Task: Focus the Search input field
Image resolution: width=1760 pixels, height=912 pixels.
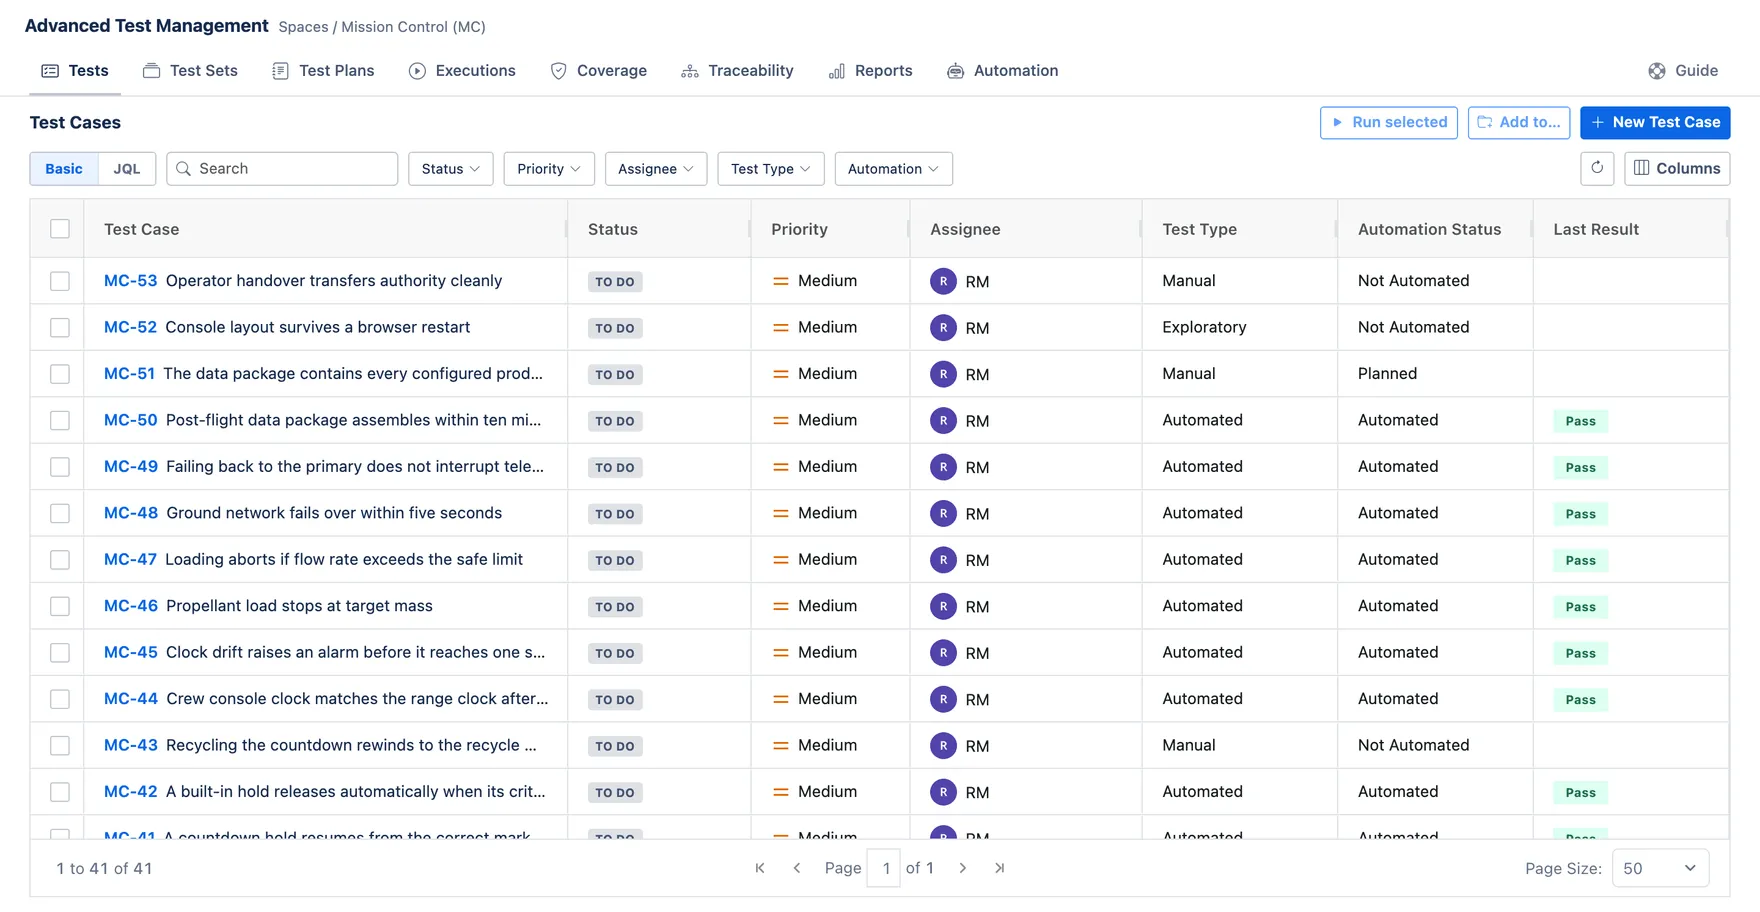Action: pyautogui.click(x=282, y=169)
